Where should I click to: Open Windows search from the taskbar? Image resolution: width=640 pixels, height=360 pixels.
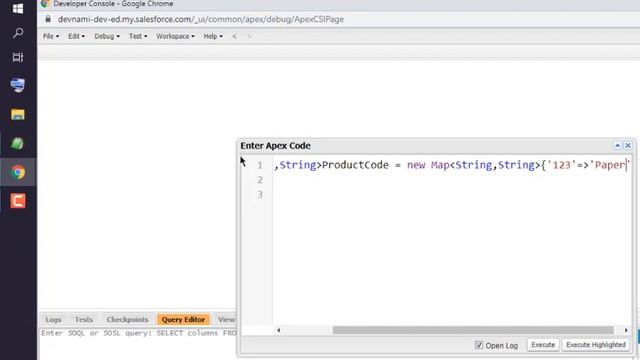point(18,33)
